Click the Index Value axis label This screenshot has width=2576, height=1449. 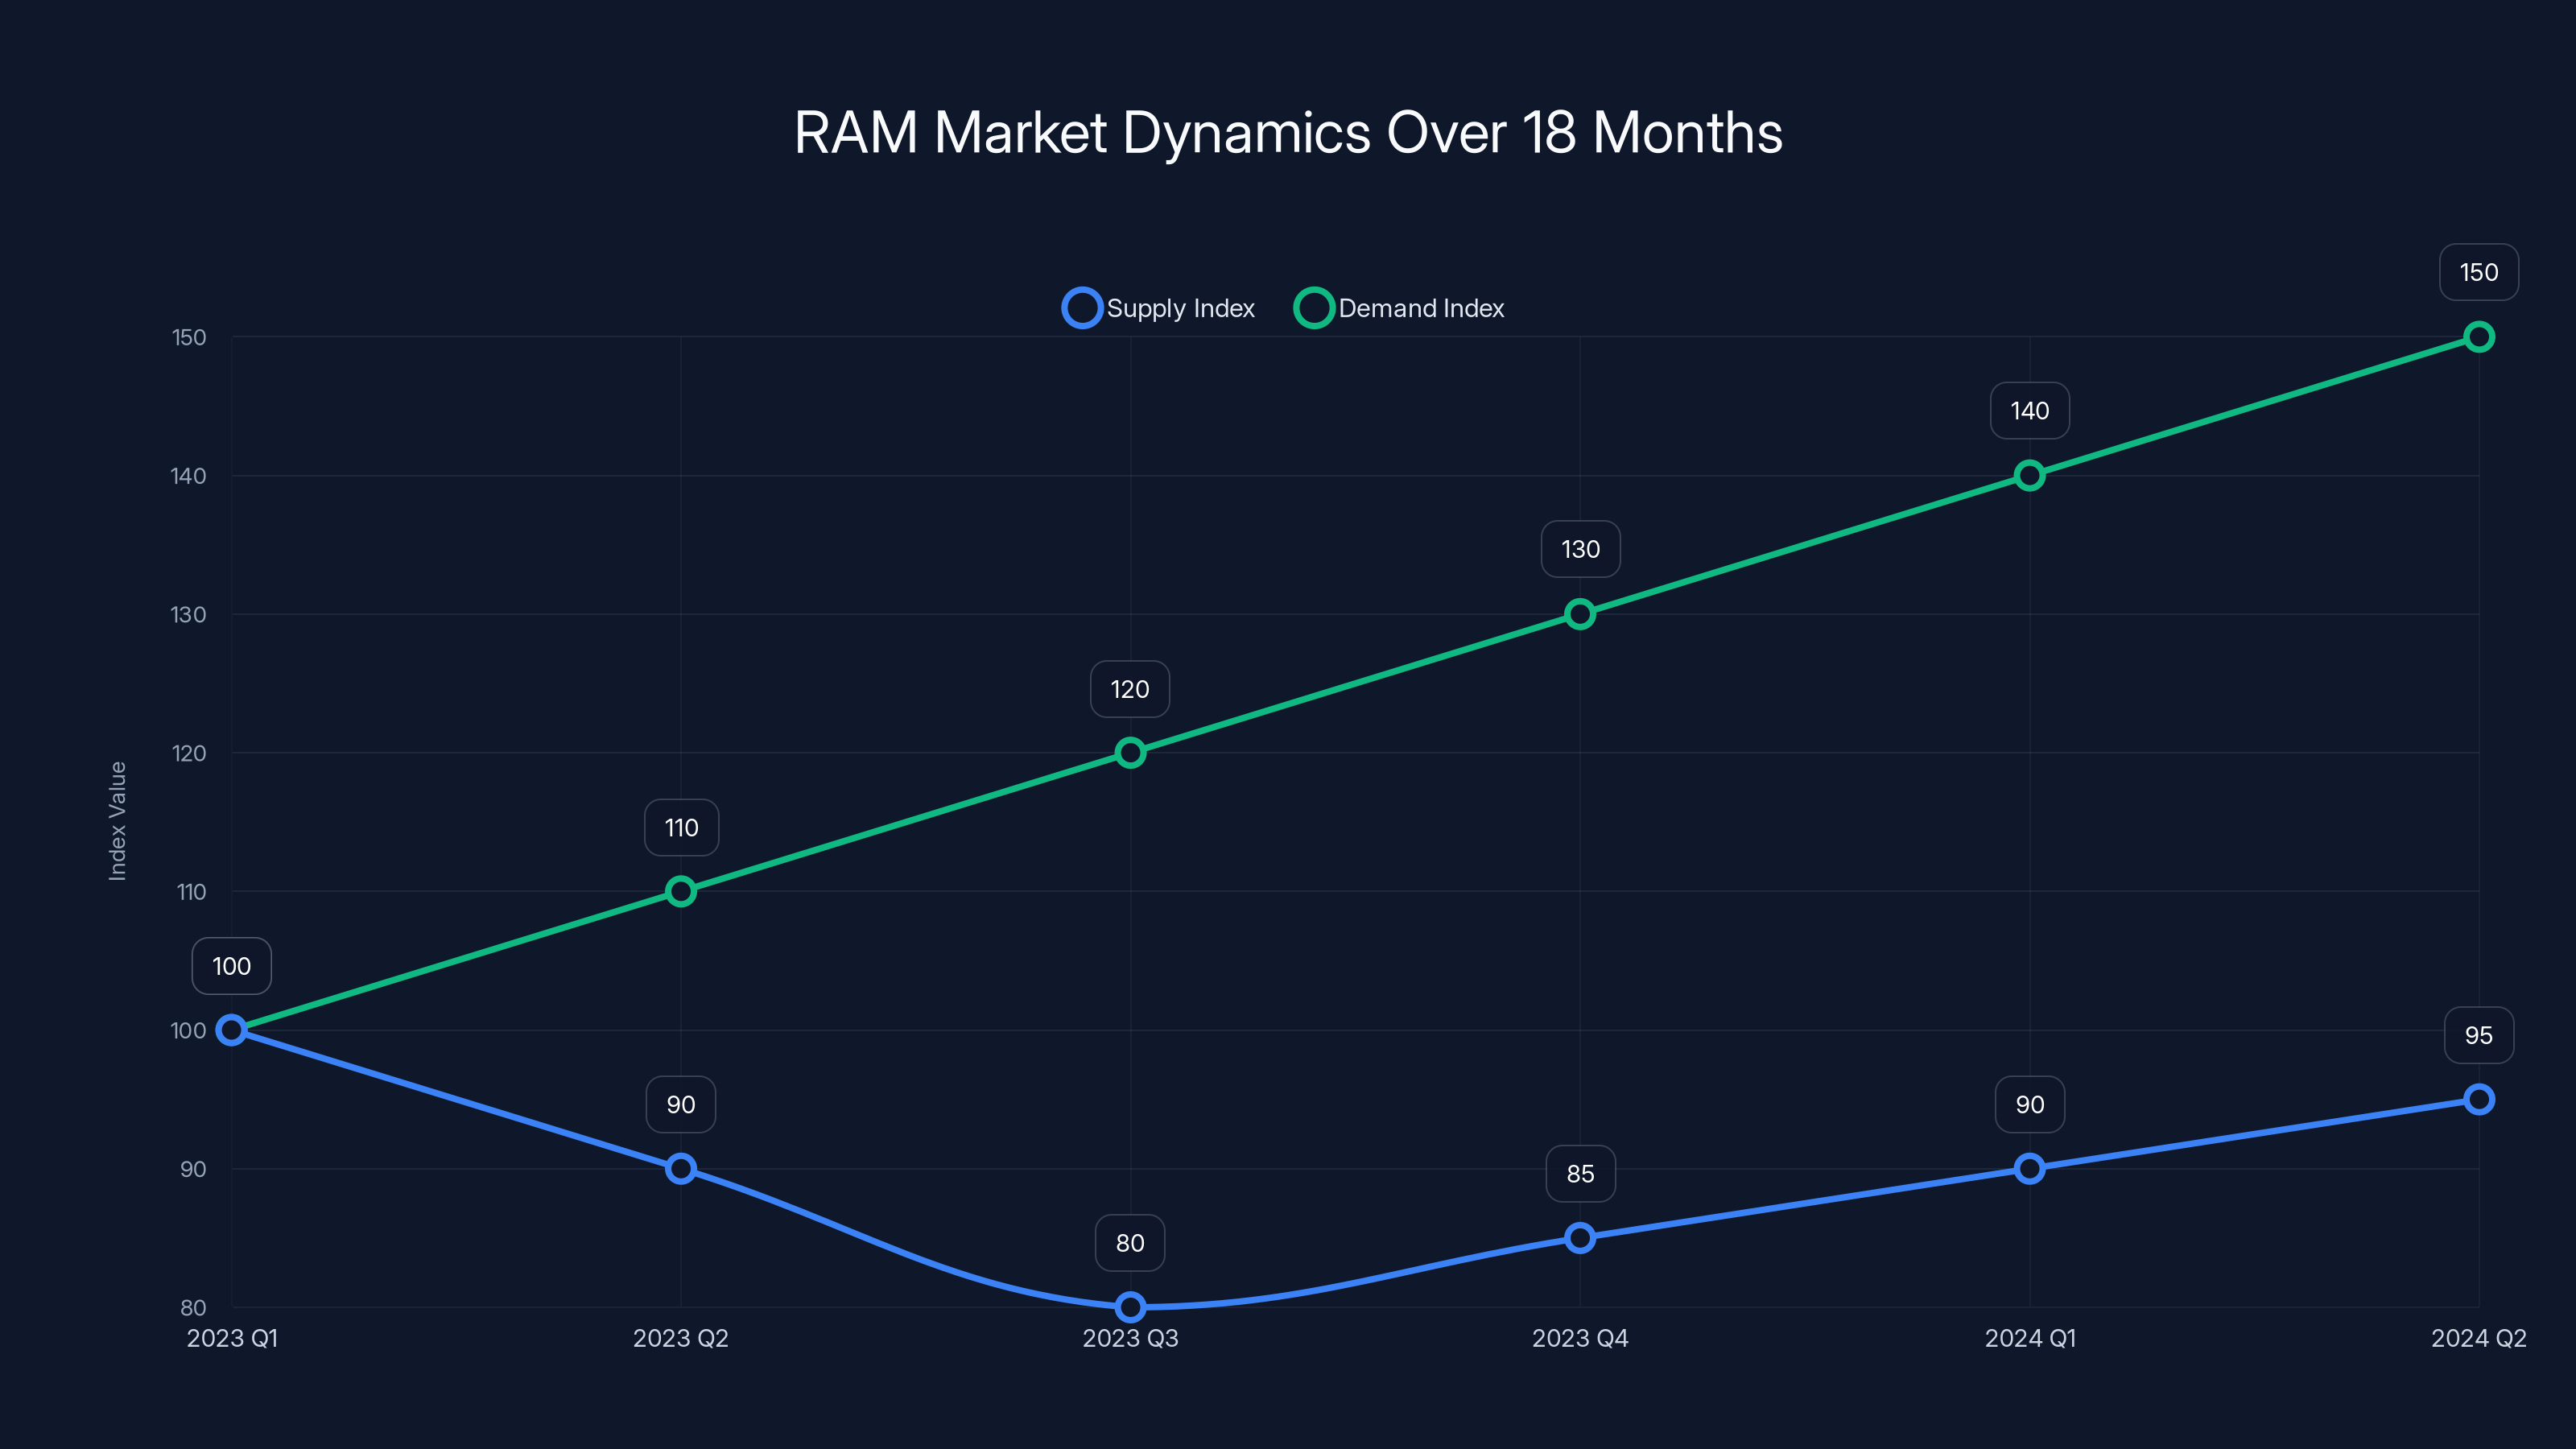coord(119,820)
